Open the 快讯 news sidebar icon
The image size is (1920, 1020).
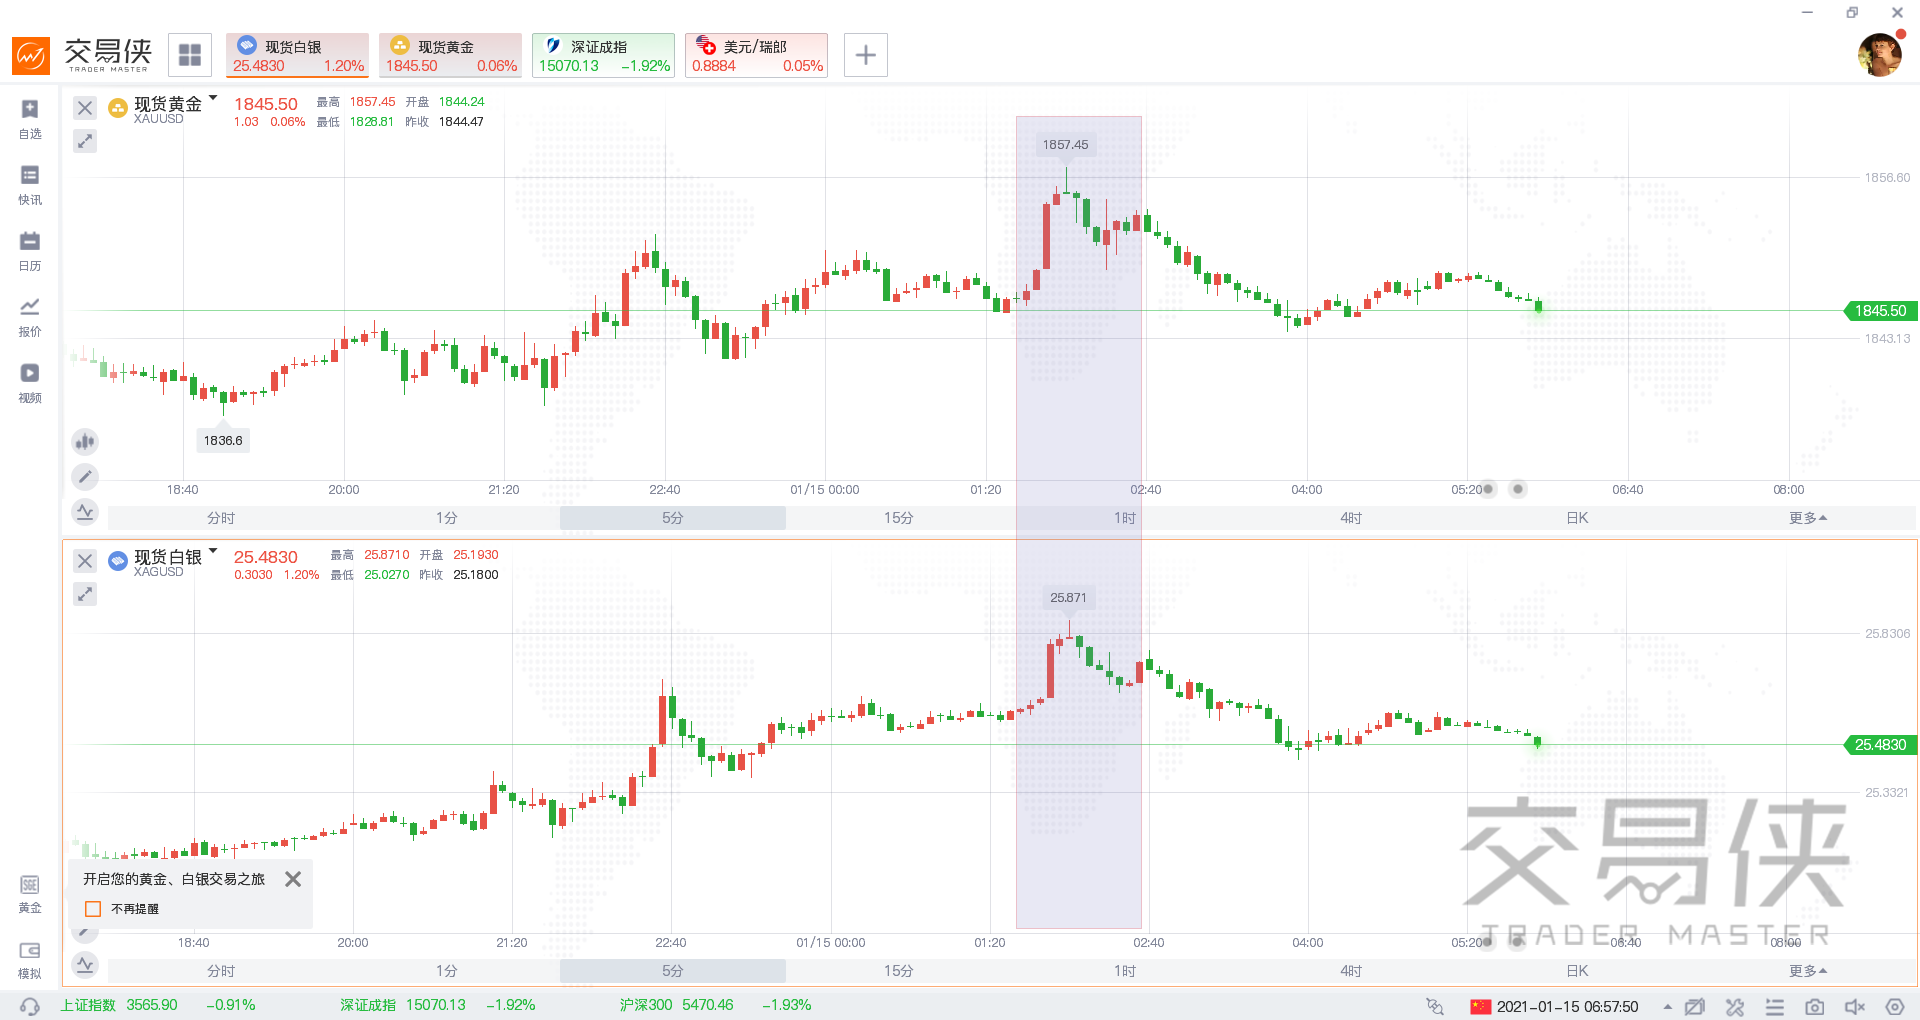[30, 184]
